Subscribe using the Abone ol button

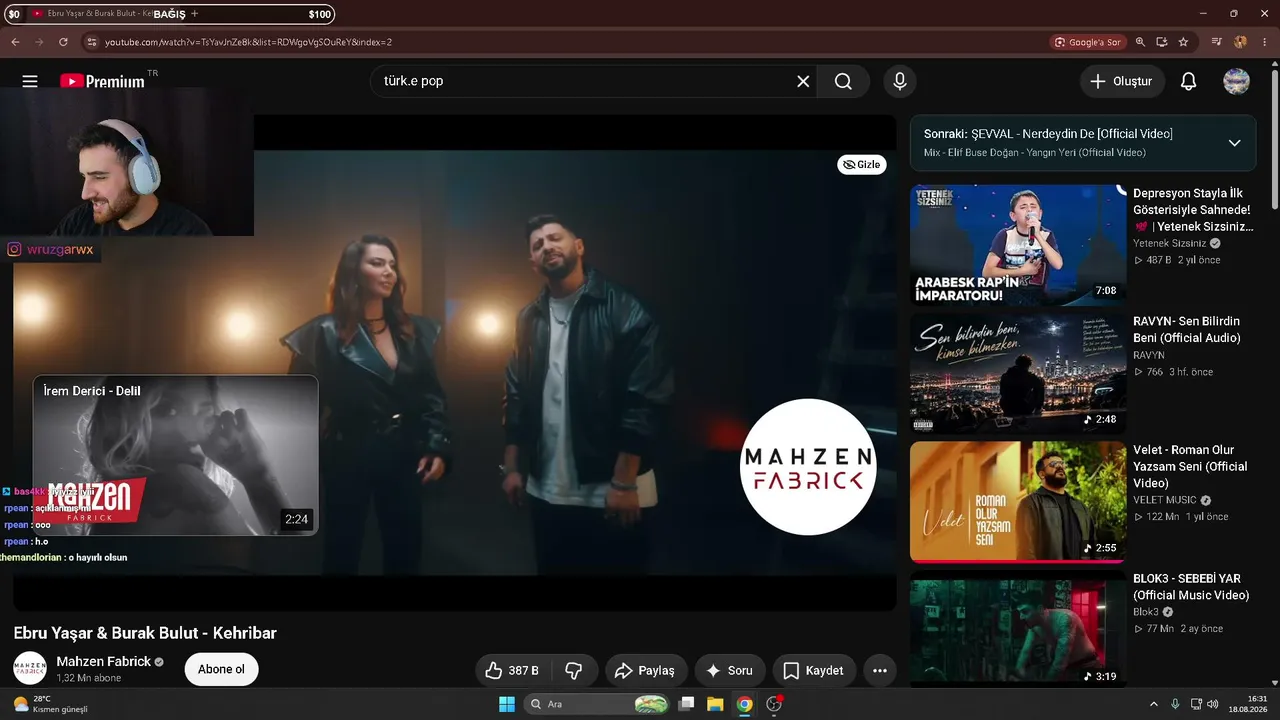(x=222, y=669)
